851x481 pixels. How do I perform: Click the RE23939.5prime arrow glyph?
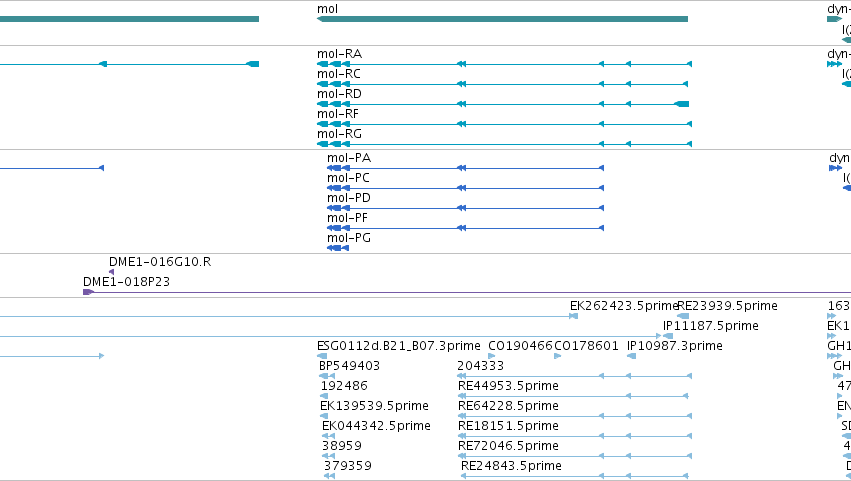point(683,316)
